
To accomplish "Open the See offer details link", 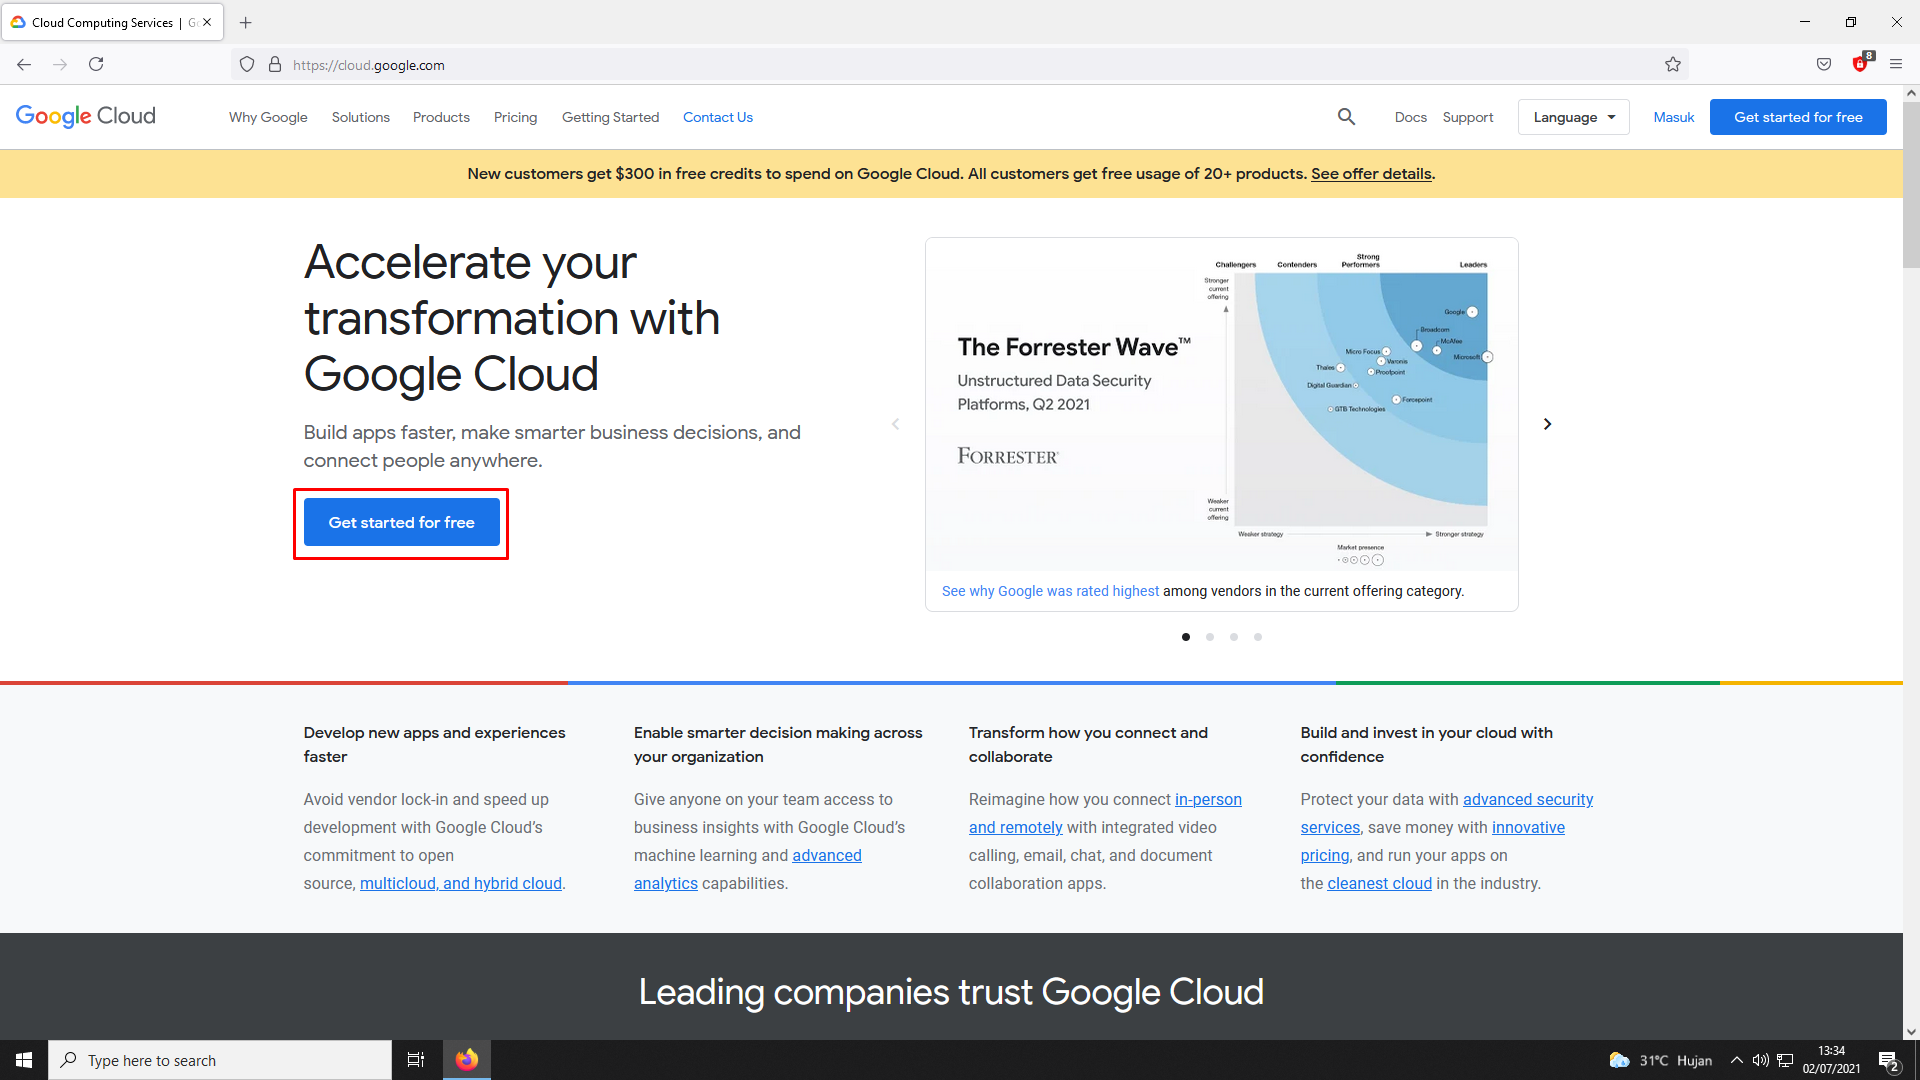I will click(1371, 174).
